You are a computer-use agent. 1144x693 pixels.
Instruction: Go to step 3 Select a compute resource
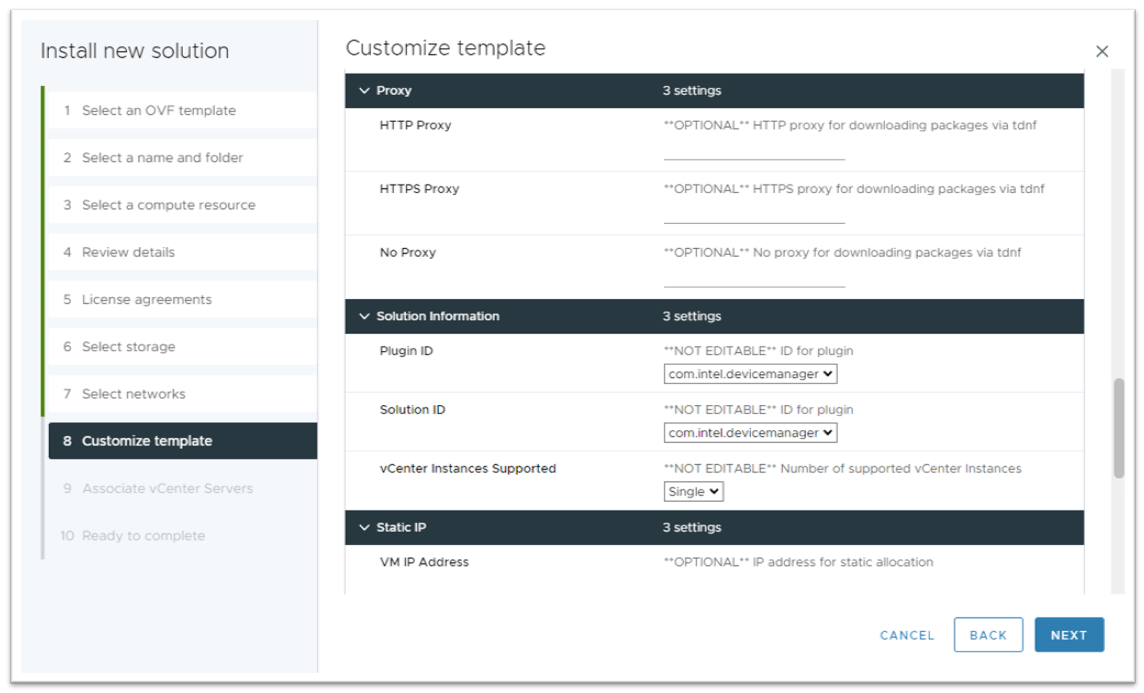tap(168, 205)
